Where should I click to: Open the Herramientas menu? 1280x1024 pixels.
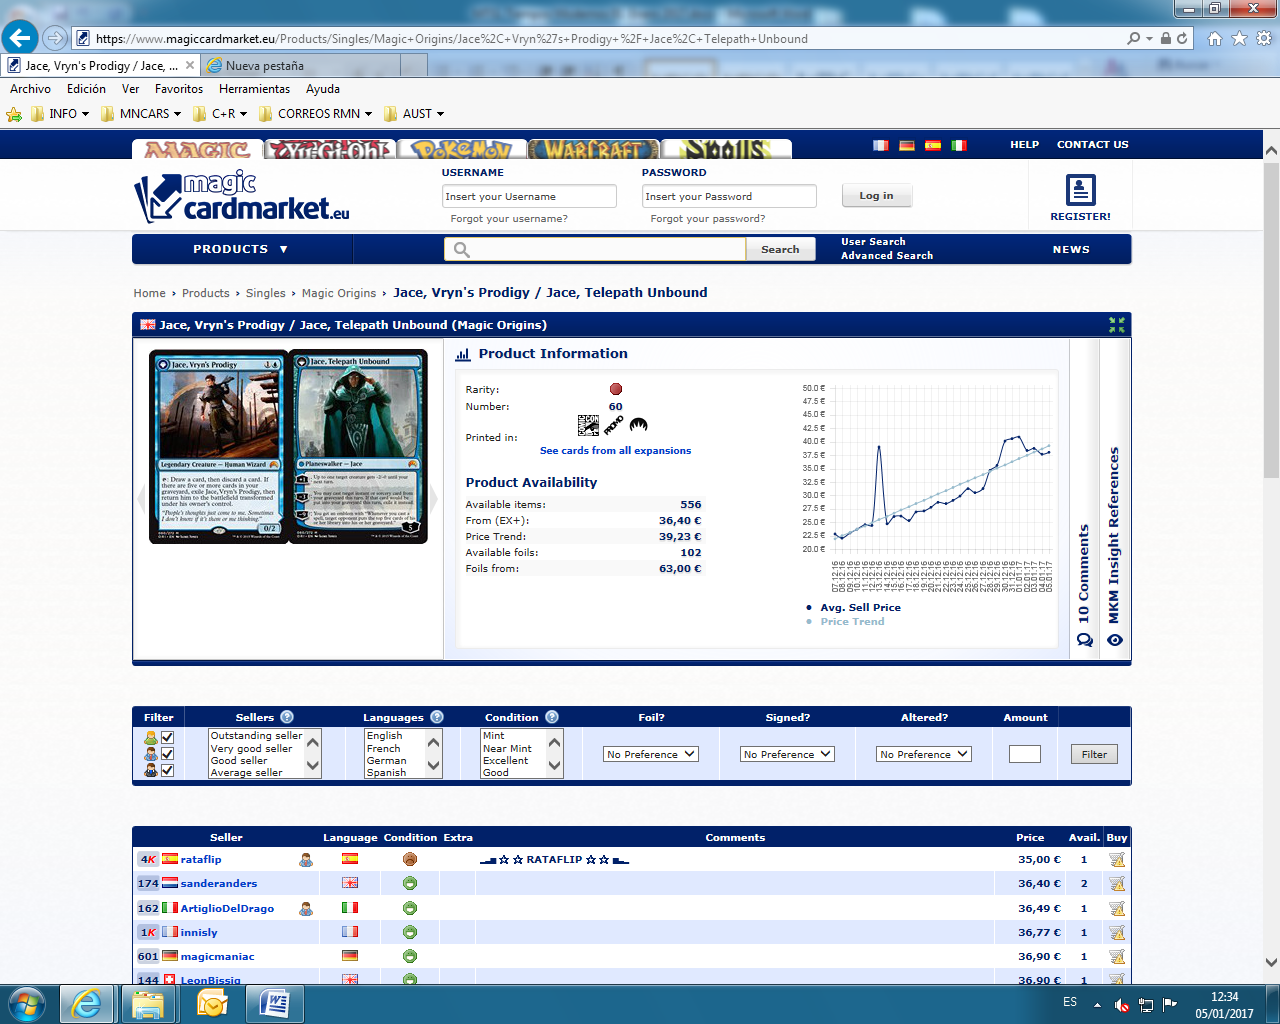click(254, 89)
